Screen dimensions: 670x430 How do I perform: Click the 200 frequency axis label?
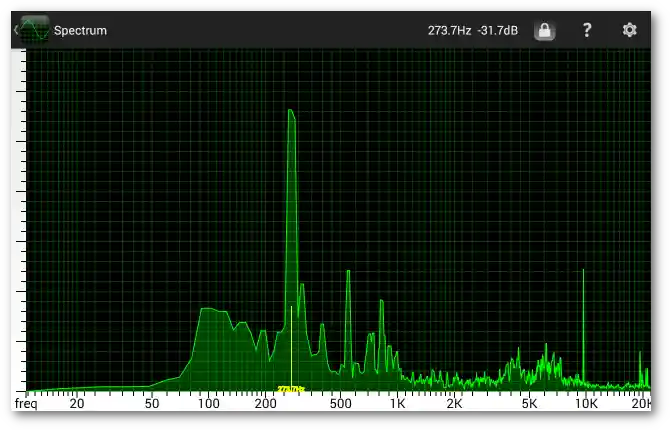click(265, 403)
